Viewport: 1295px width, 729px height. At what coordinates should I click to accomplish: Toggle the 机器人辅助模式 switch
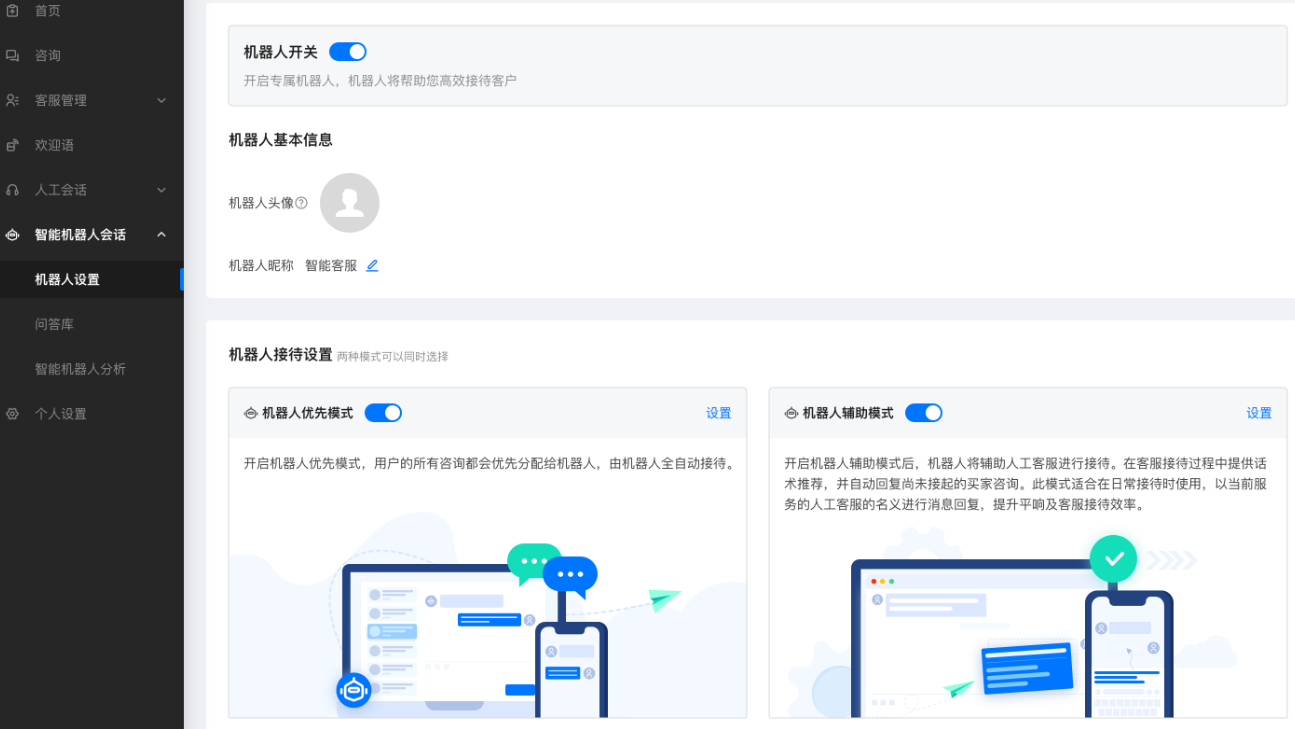click(x=923, y=412)
